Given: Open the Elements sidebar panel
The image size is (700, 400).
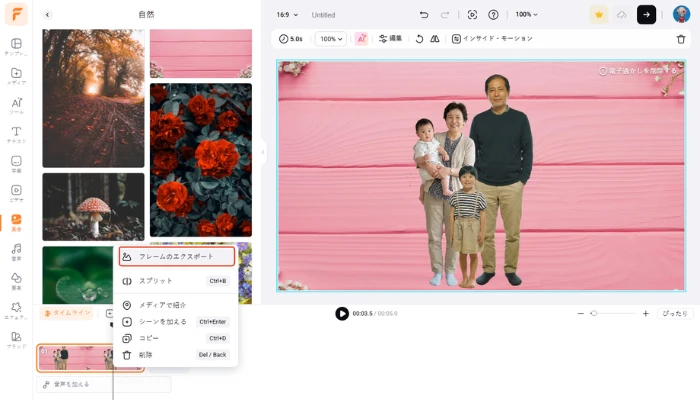Looking at the screenshot, I should 16,281.
